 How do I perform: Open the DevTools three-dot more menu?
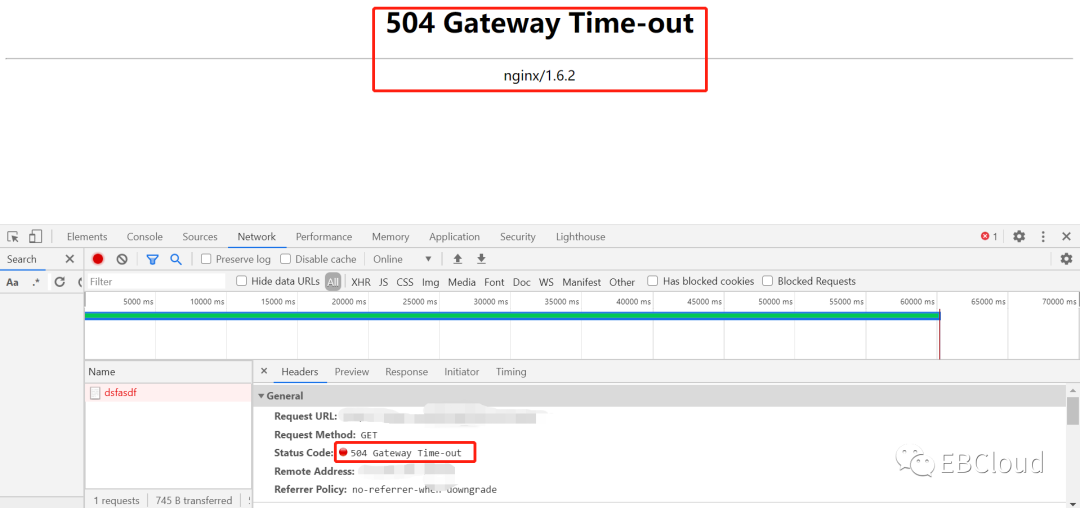(1043, 237)
